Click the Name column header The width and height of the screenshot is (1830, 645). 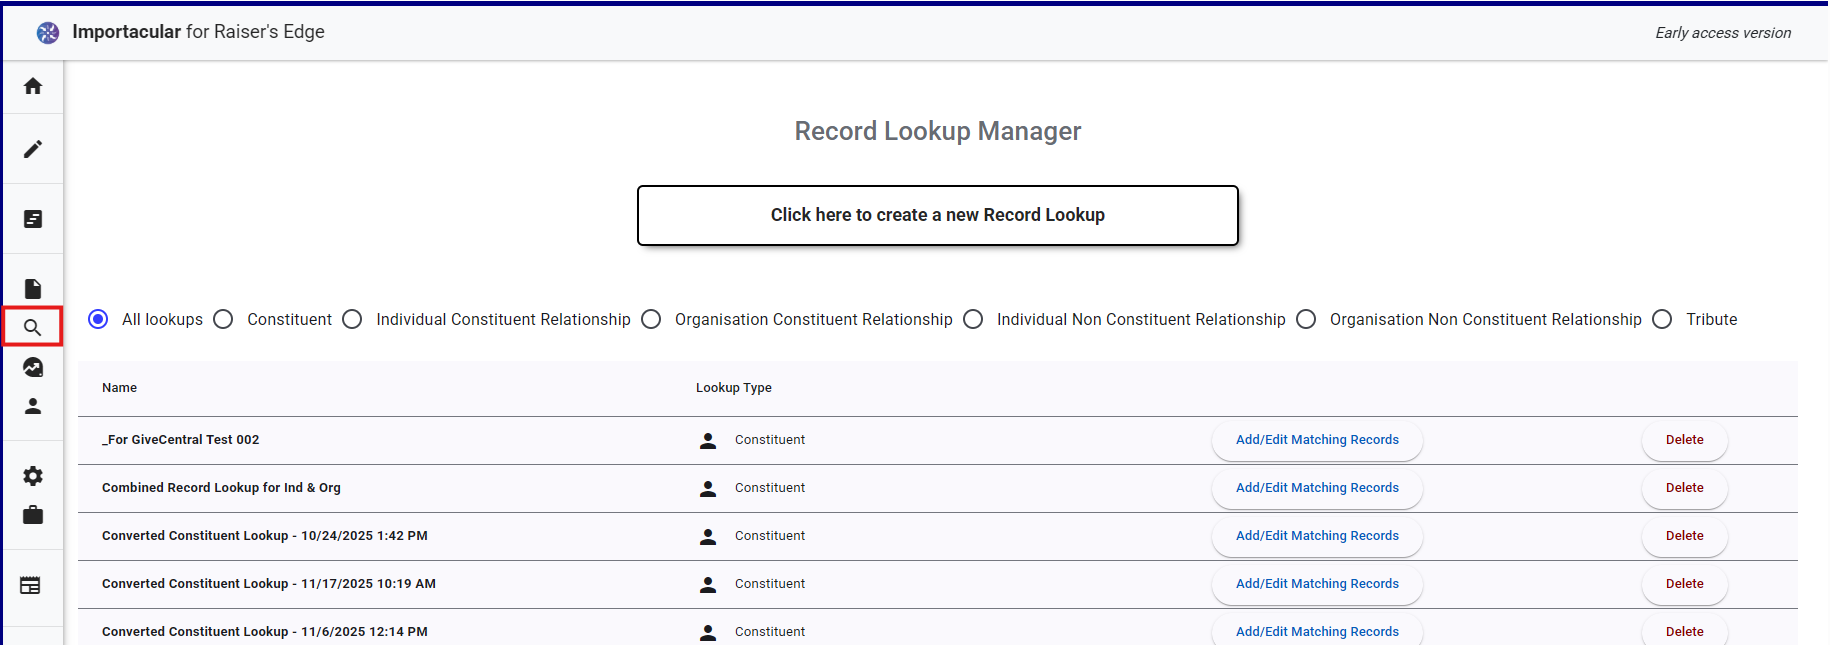click(120, 388)
